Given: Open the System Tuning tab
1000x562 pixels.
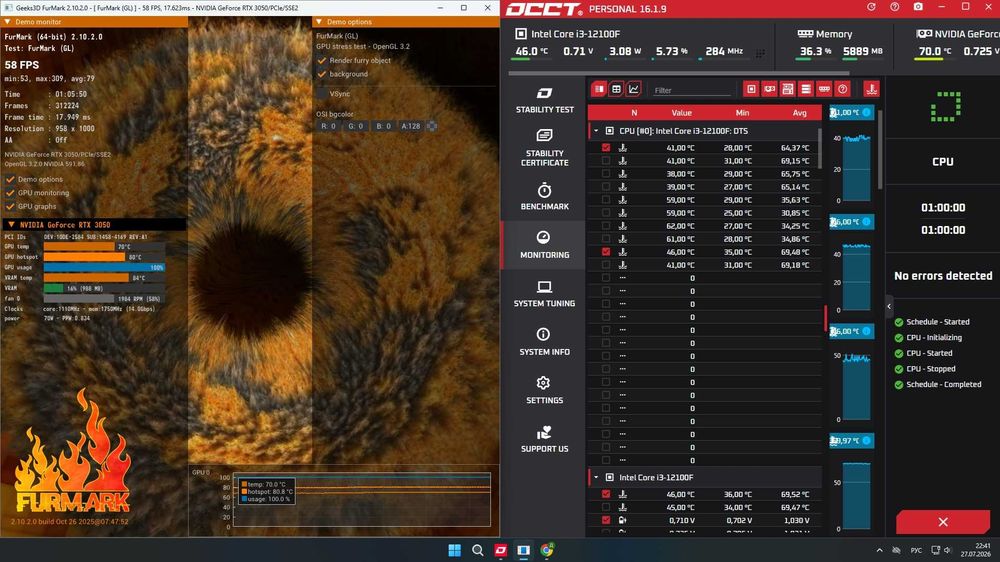Looking at the screenshot, I should pos(544,294).
